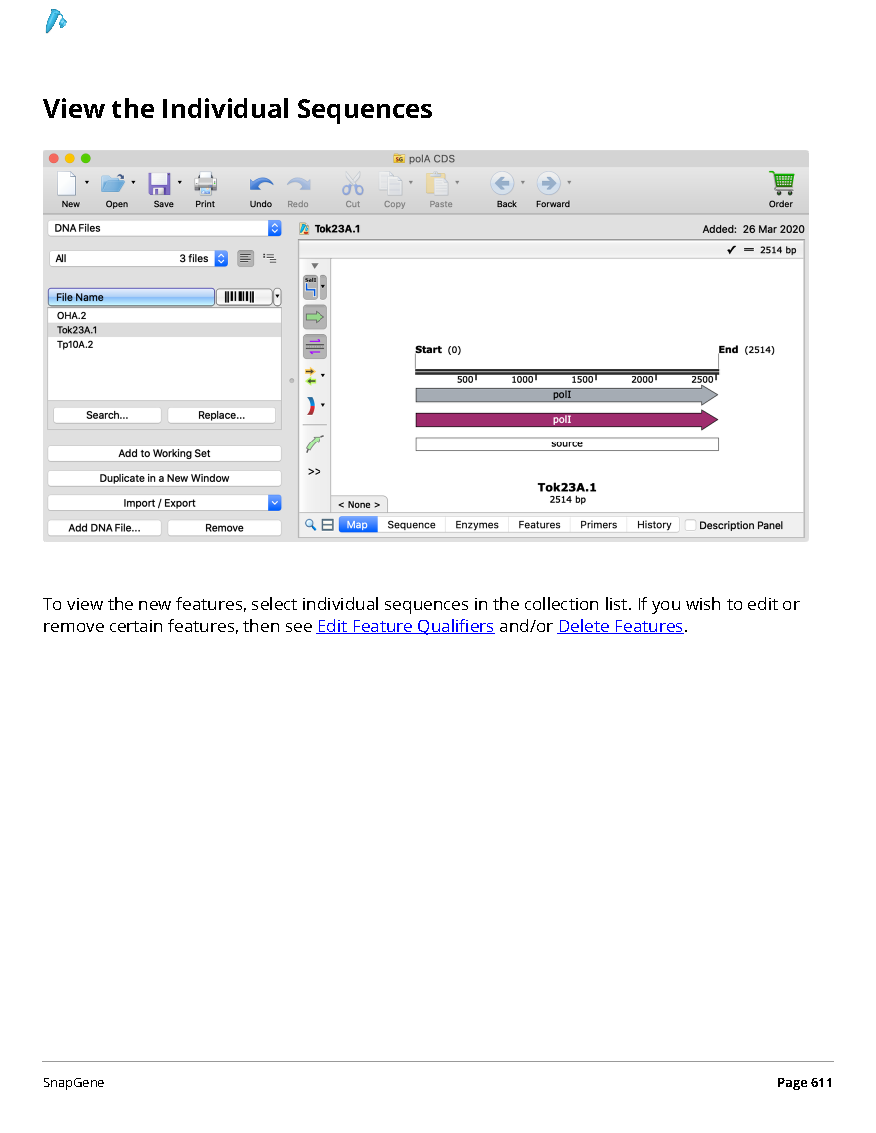Click the File Name column header
This screenshot has height=1133, width=876.
click(132, 297)
